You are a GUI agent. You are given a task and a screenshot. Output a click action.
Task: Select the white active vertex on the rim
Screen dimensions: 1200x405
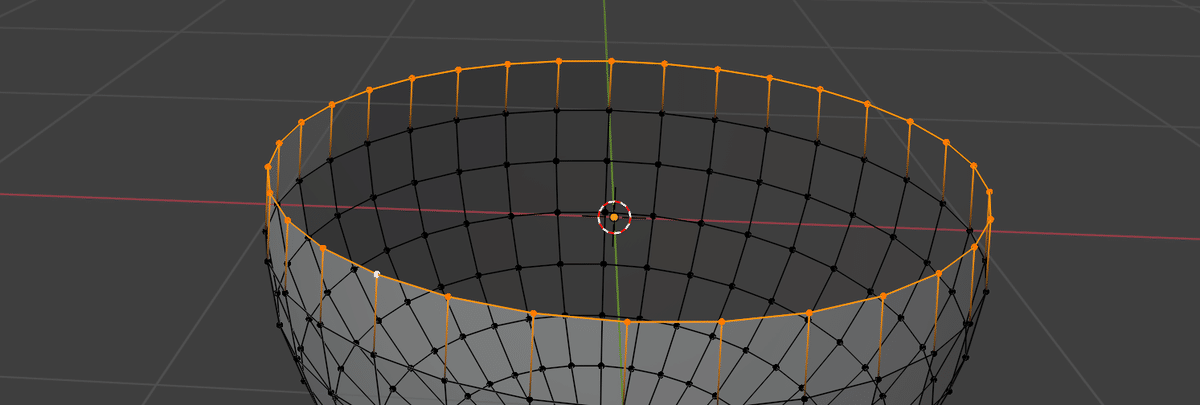click(x=377, y=273)
